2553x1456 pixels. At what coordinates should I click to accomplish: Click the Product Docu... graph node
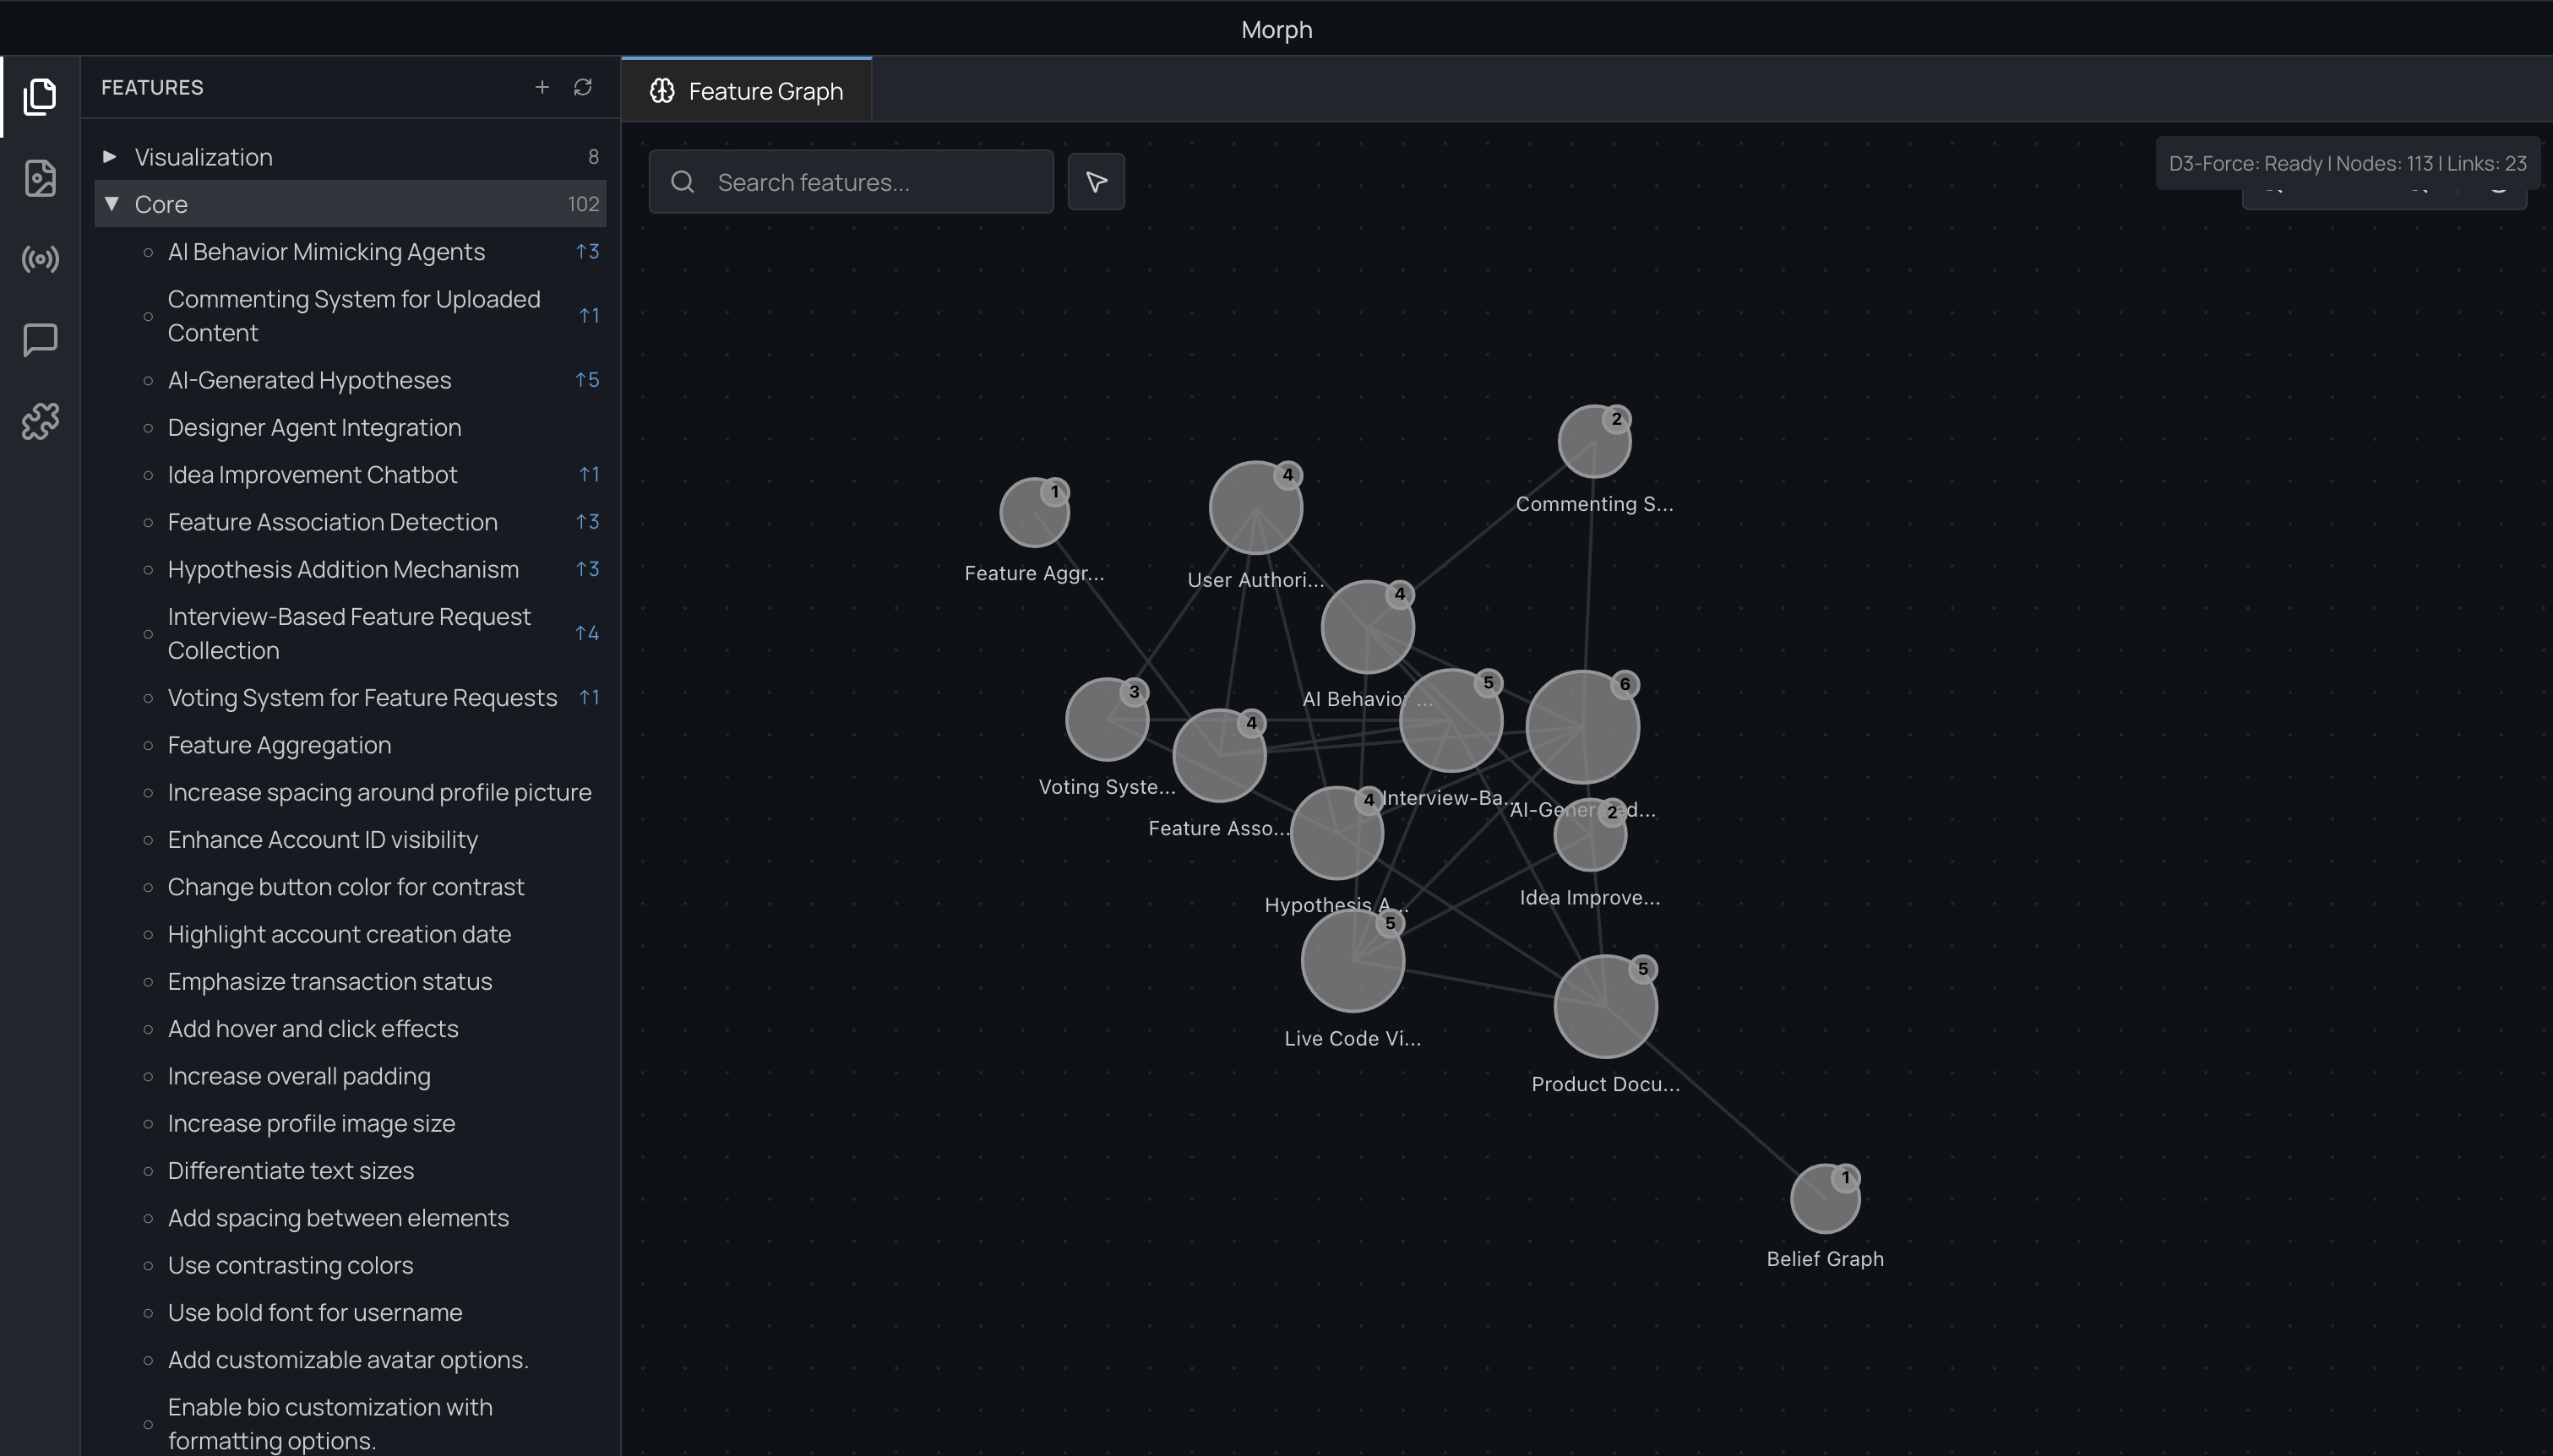tap(1605, 1007)
